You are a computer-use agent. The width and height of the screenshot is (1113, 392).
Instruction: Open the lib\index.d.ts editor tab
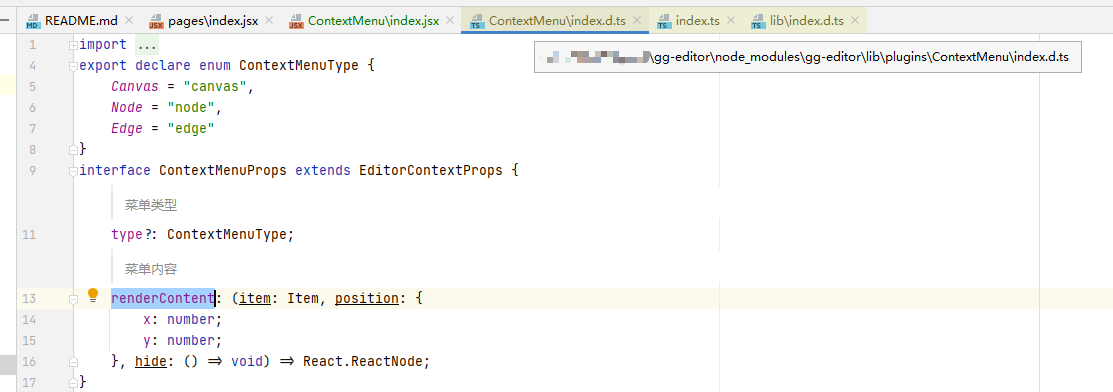pyautogui.click(x=806, y=21)
